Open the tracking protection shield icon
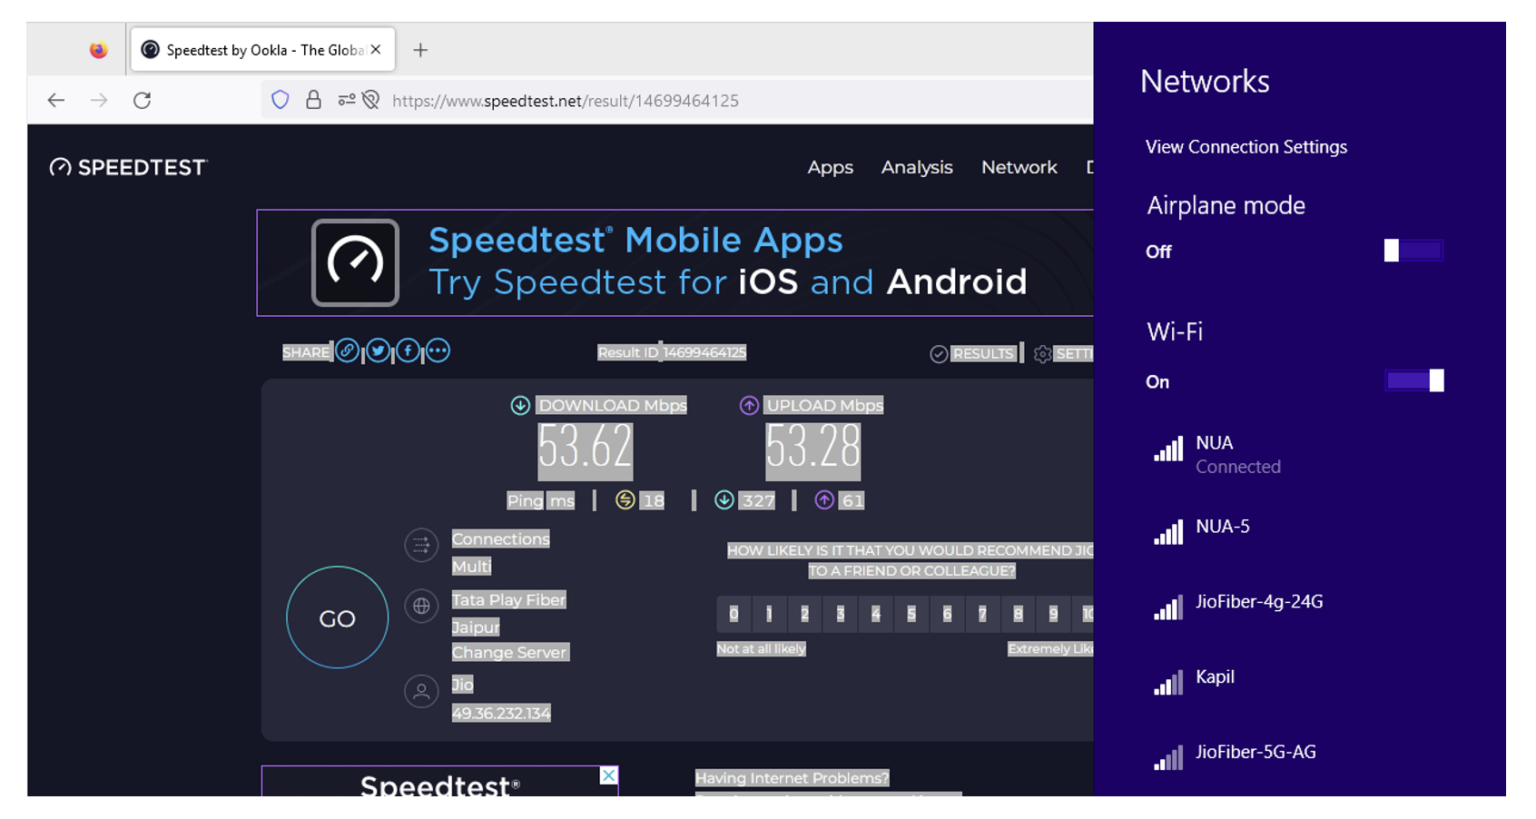This screenshot has width=1536, height=819. coord(280,100)
